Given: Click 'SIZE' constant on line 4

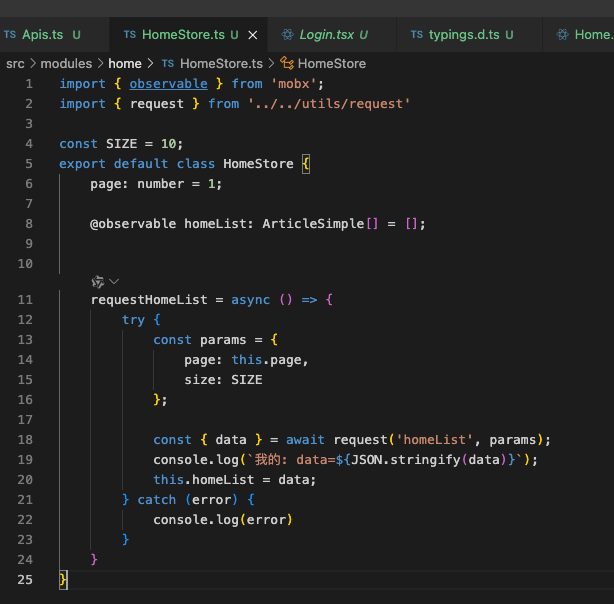Looking at the screenshot, I should 121,144.
